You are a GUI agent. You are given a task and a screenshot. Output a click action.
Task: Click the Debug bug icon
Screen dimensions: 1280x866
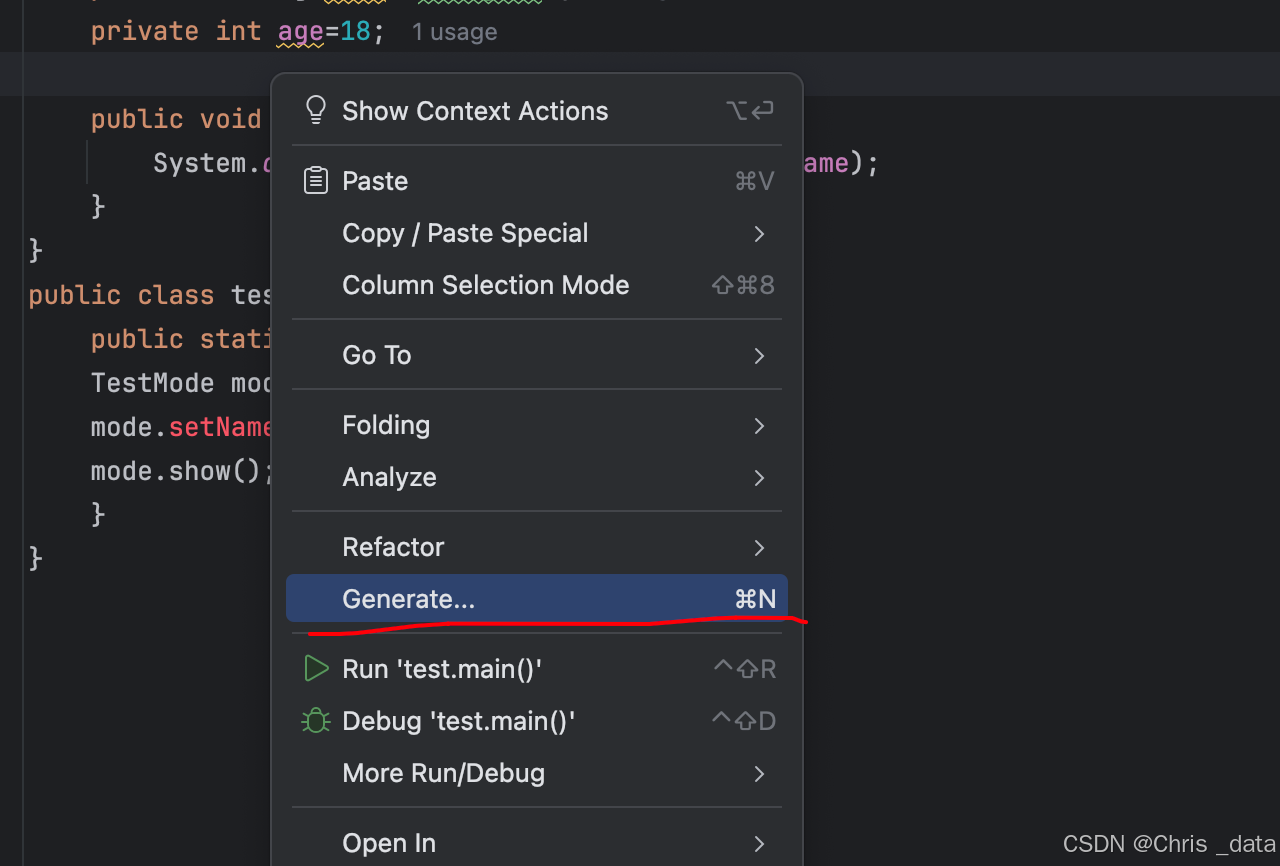pyautogui.click(x=316, y=721)
